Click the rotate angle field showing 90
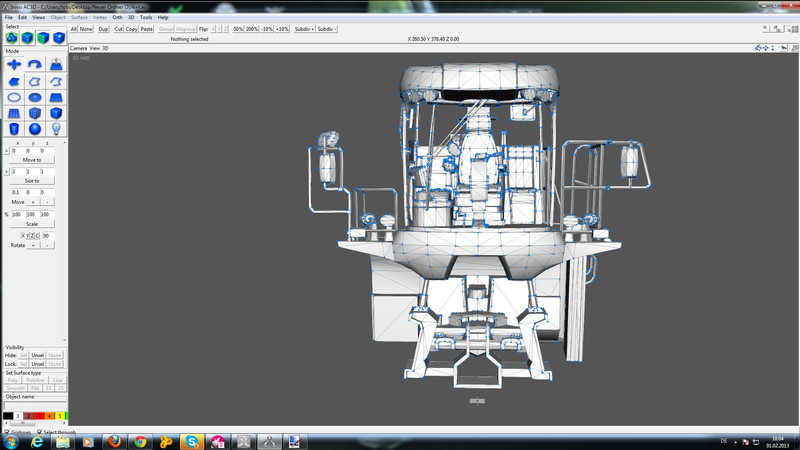Screen dimensions: 800x450 (x=47, y=236)
